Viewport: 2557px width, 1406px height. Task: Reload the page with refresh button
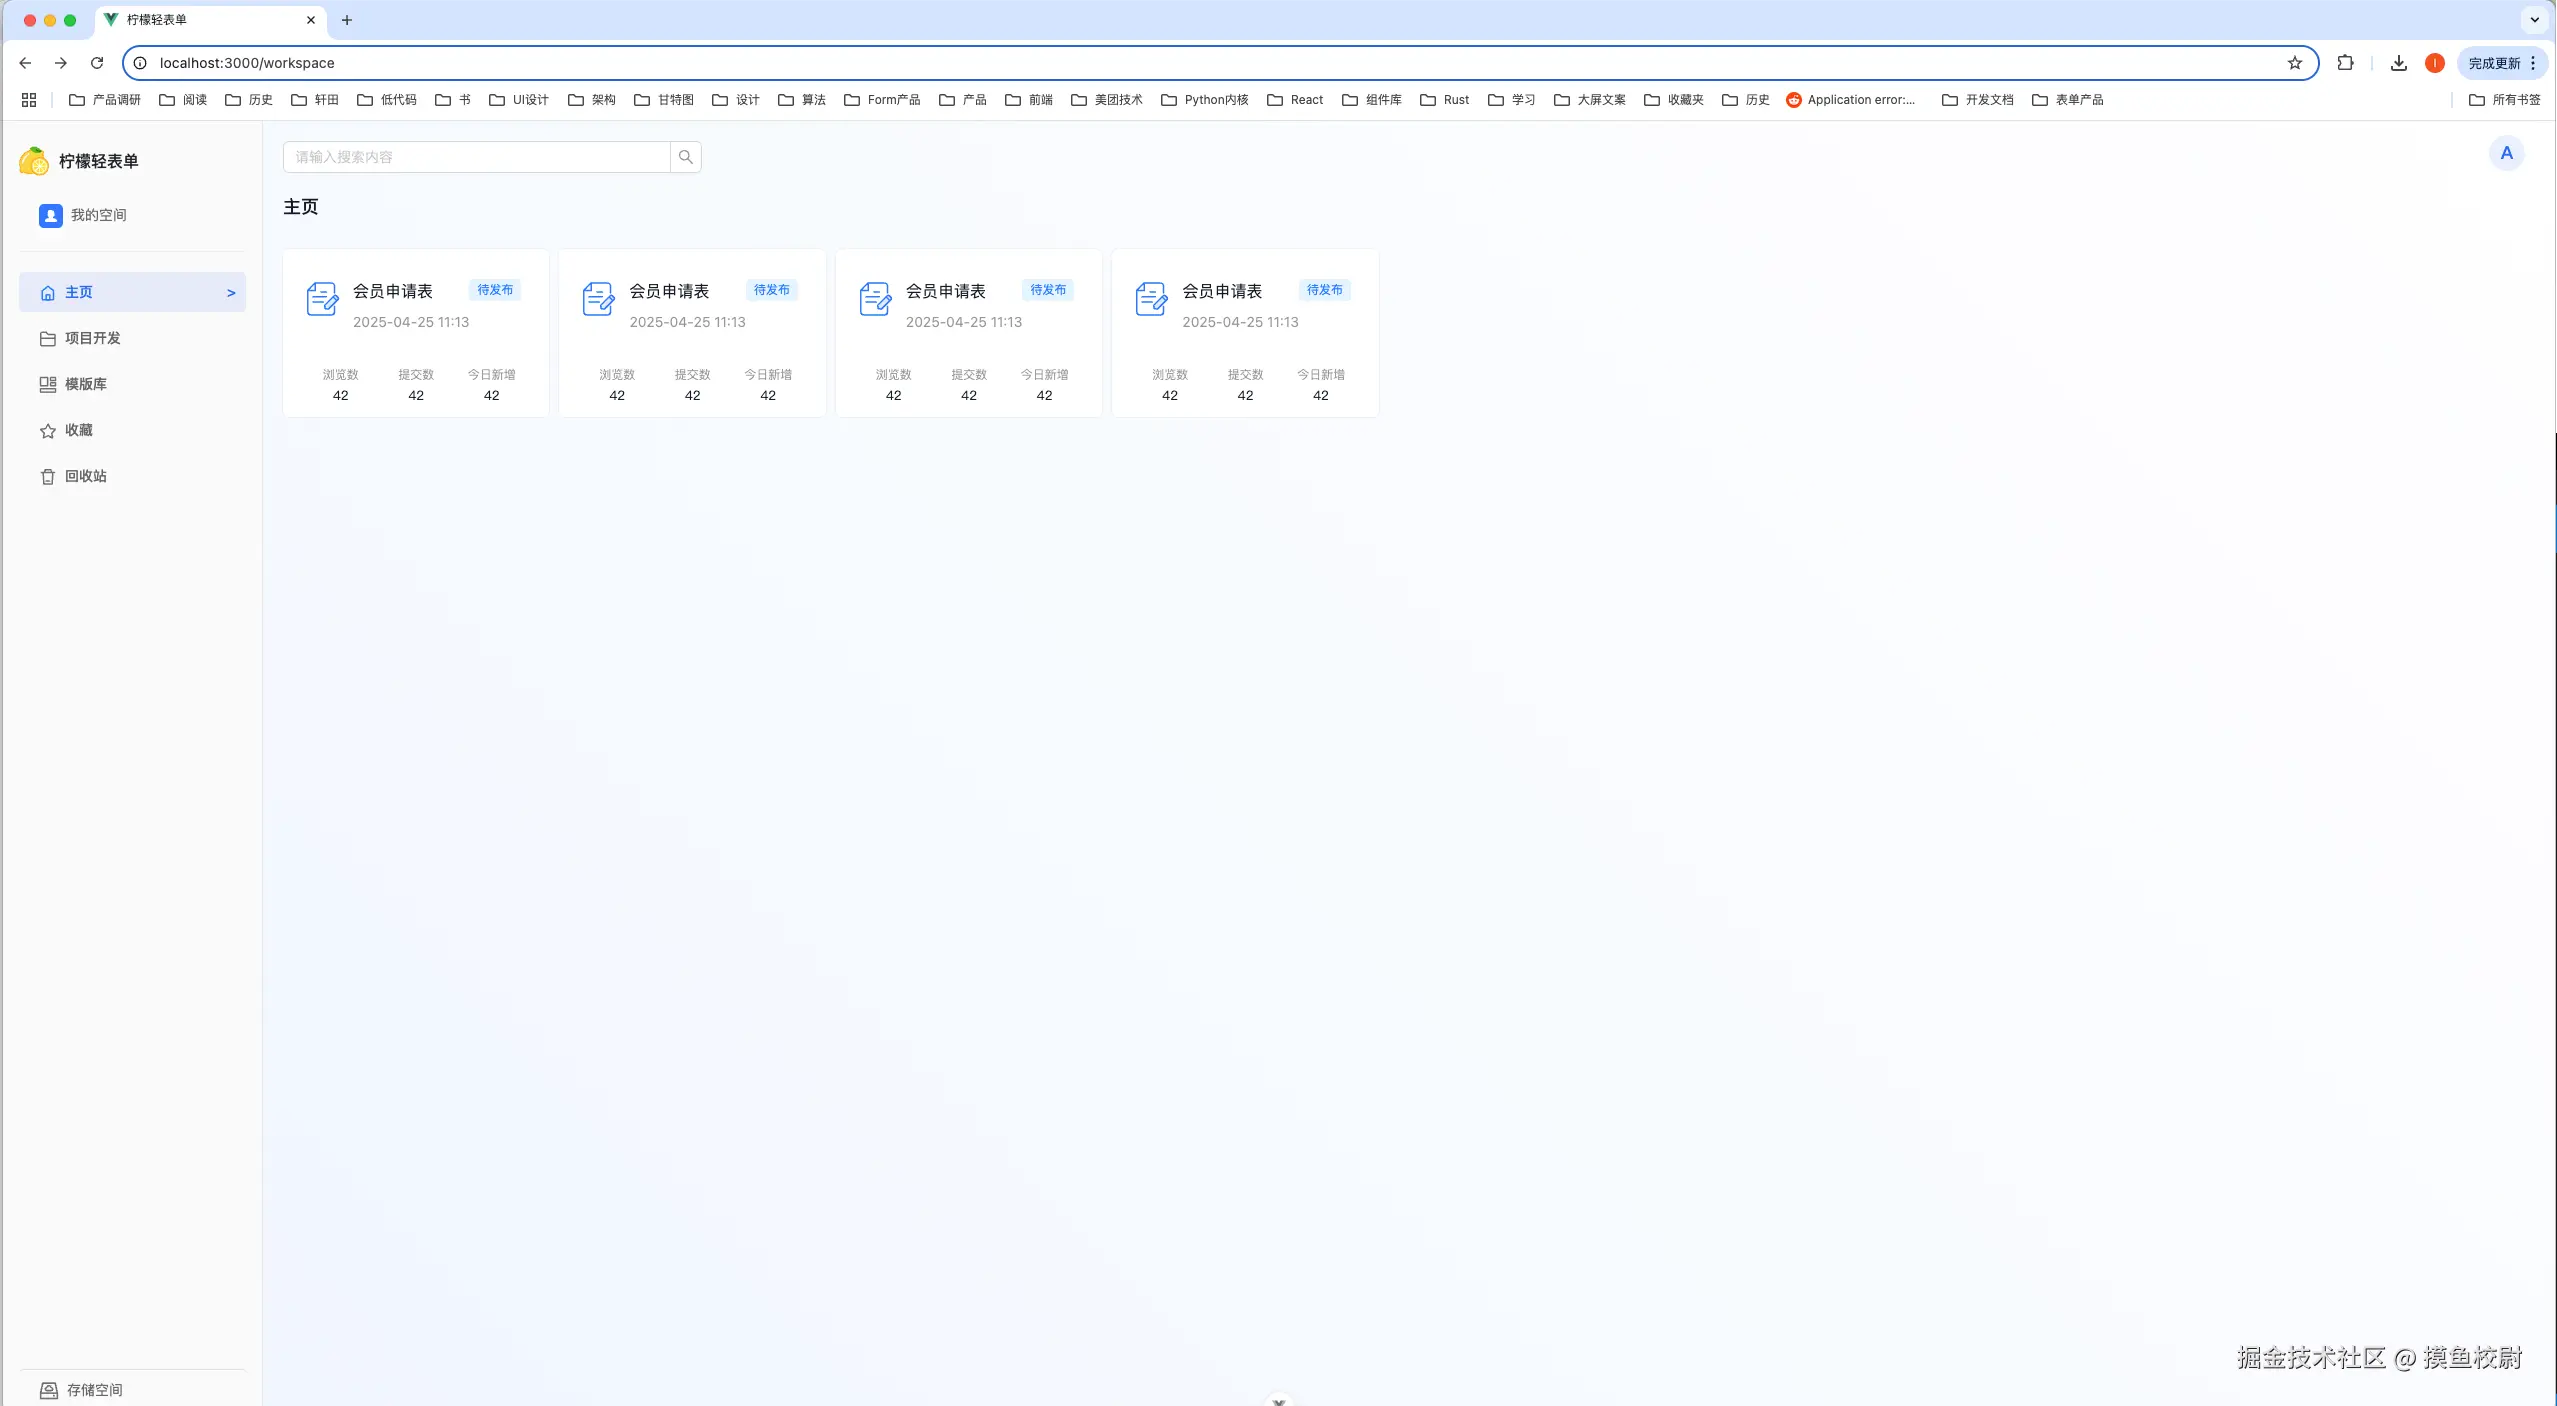tap(97, 63)
